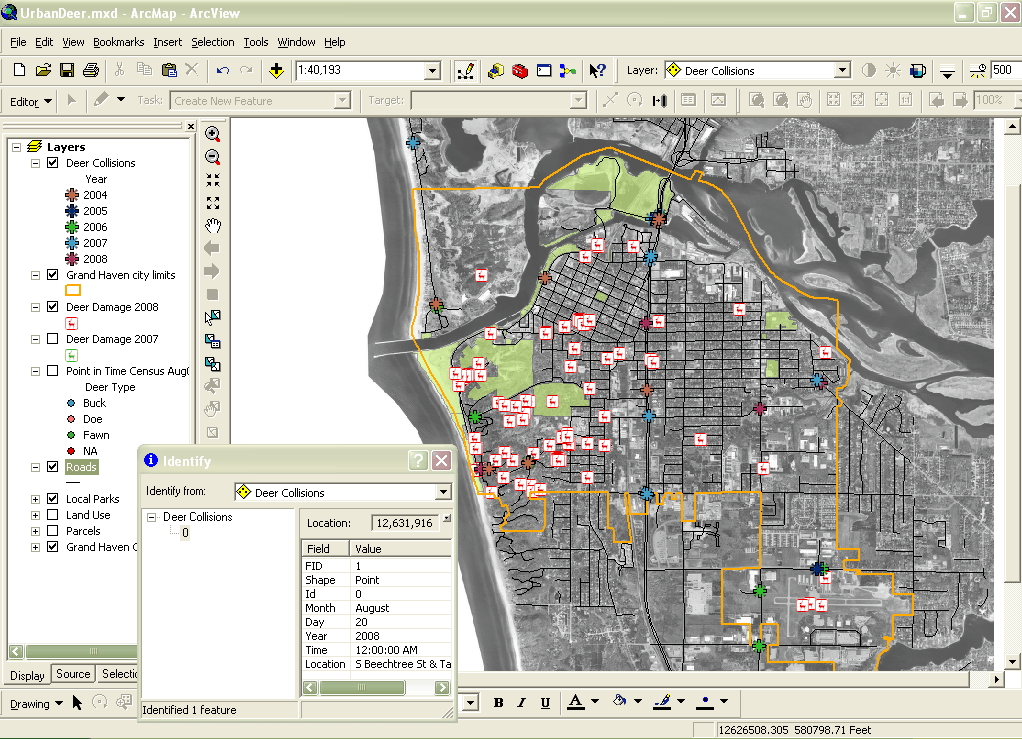The image size is (1022, 739).
Task: Open the line color pen swatch
Action: tap(663, 702)
